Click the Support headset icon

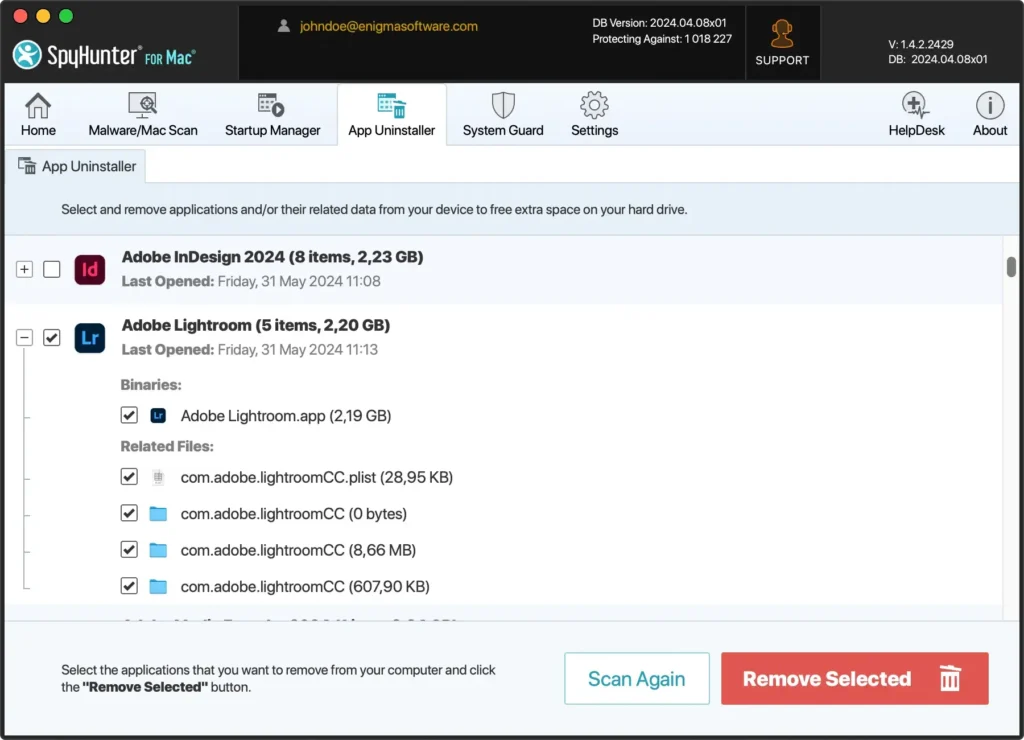point(782,34)
